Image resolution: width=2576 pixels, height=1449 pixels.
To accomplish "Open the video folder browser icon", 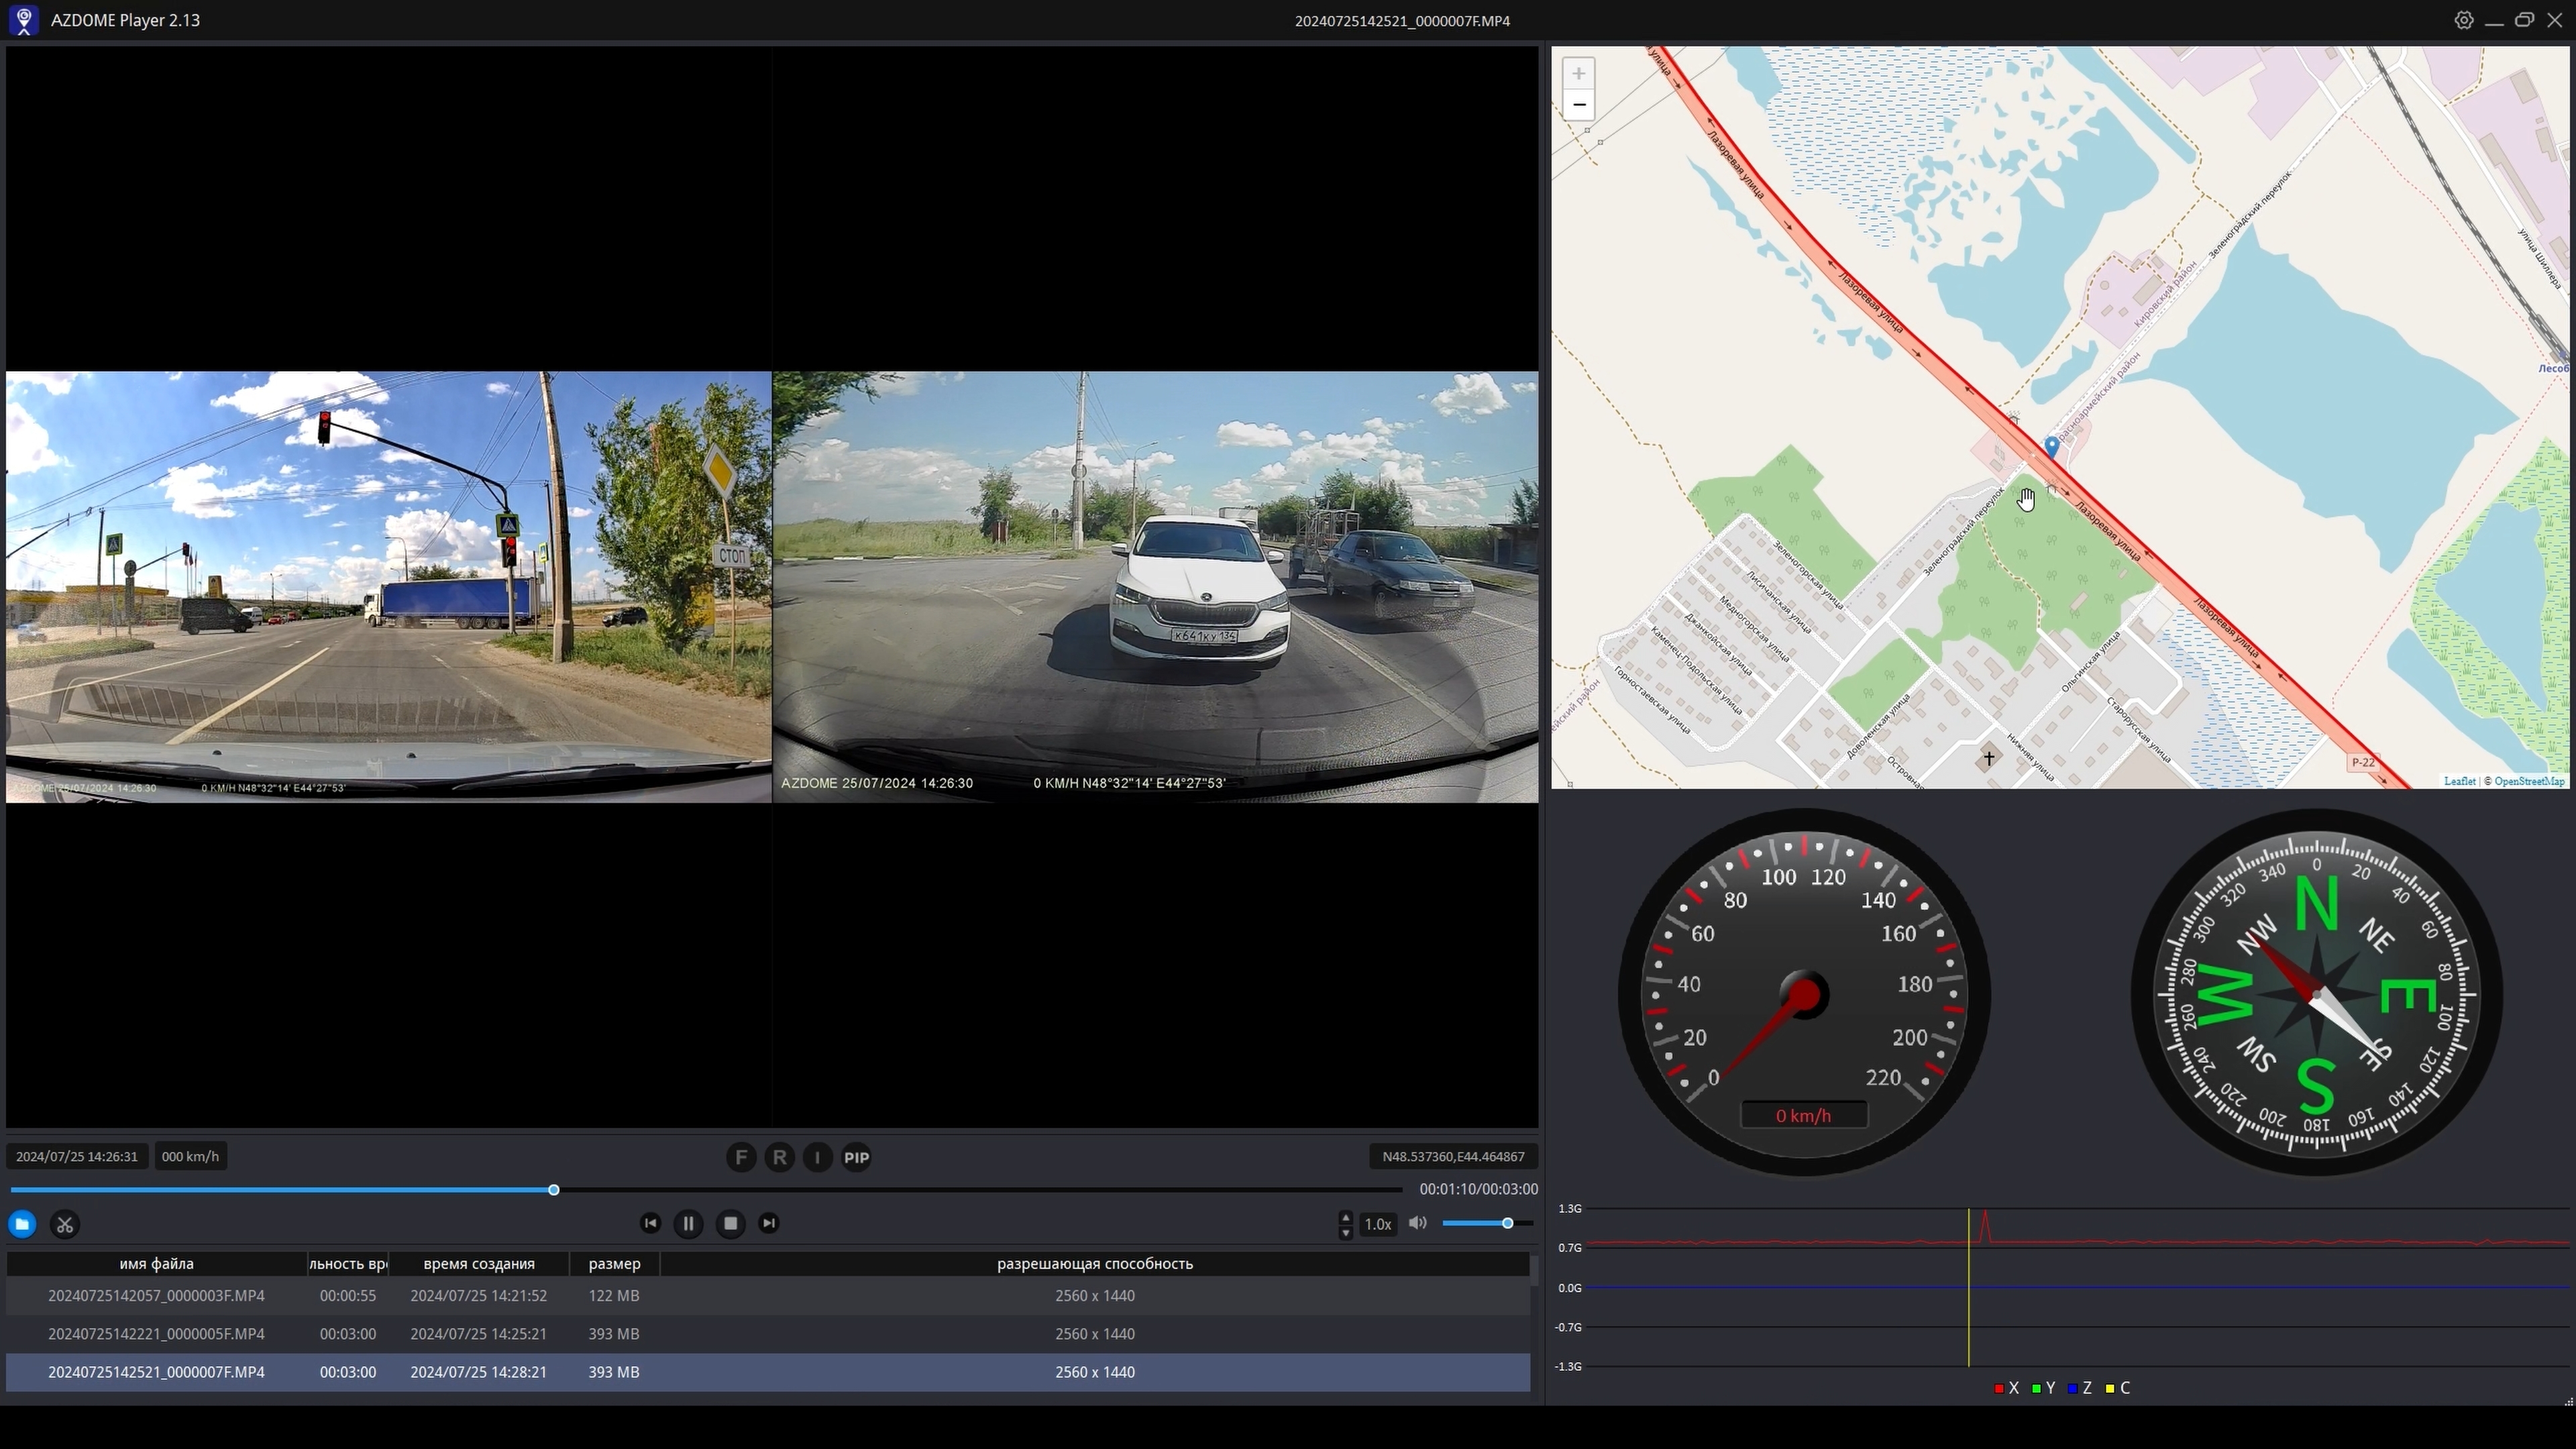I will [x=22, y=1224].
